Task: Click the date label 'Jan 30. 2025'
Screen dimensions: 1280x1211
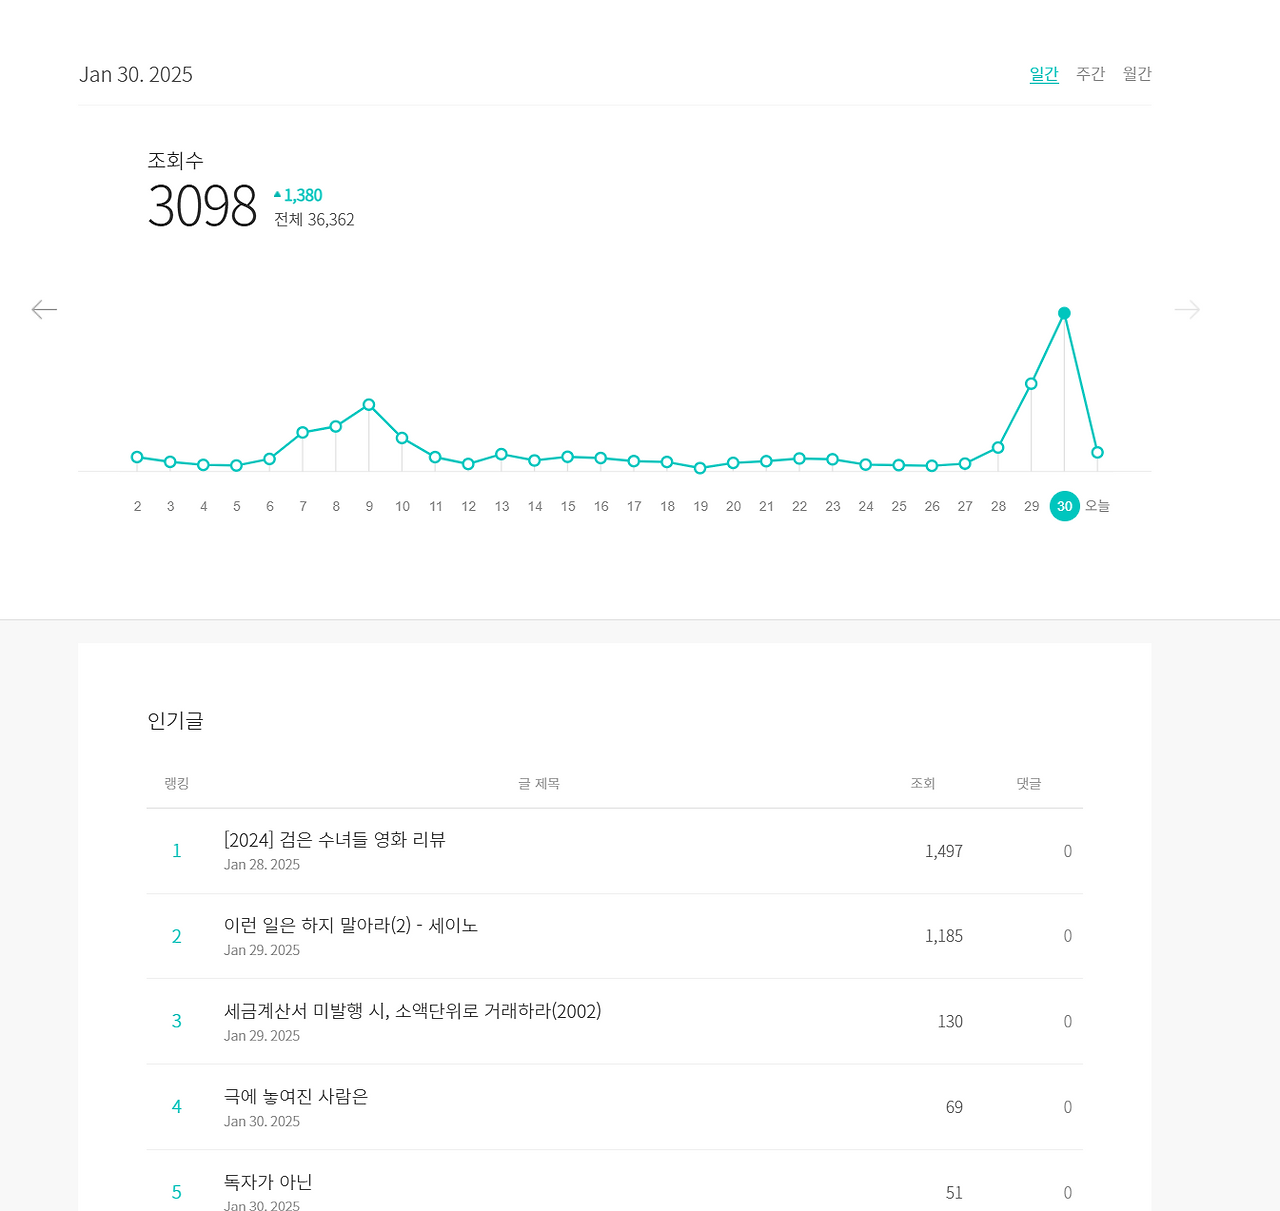Action: coord(136,73)
